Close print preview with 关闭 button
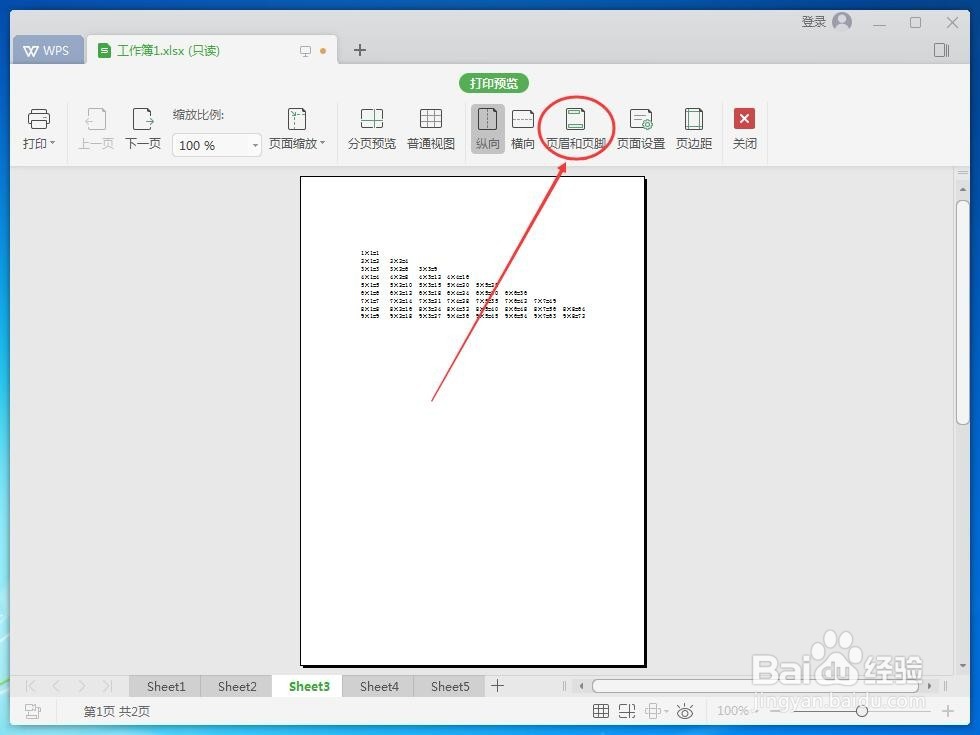 (x=744, y=128)
